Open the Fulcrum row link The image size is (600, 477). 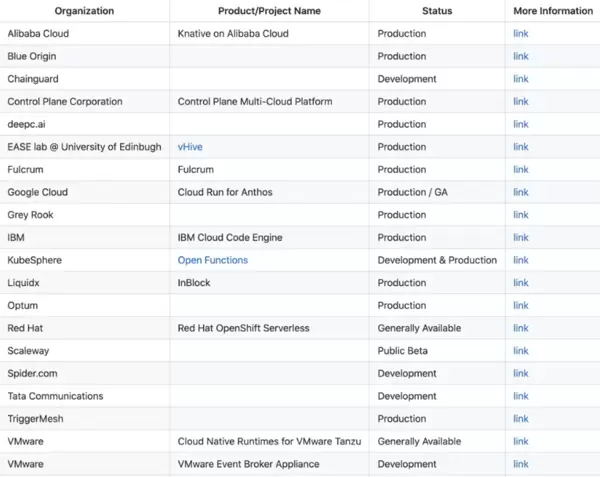[x=520, y=169]
